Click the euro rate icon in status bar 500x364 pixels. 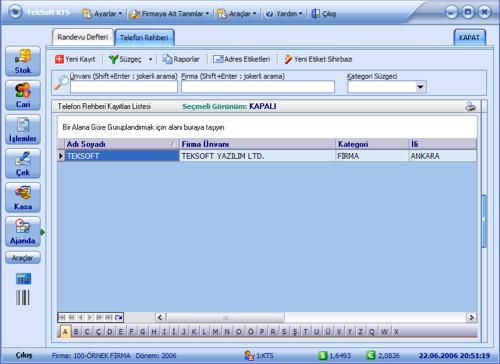[x=371, y=355]
